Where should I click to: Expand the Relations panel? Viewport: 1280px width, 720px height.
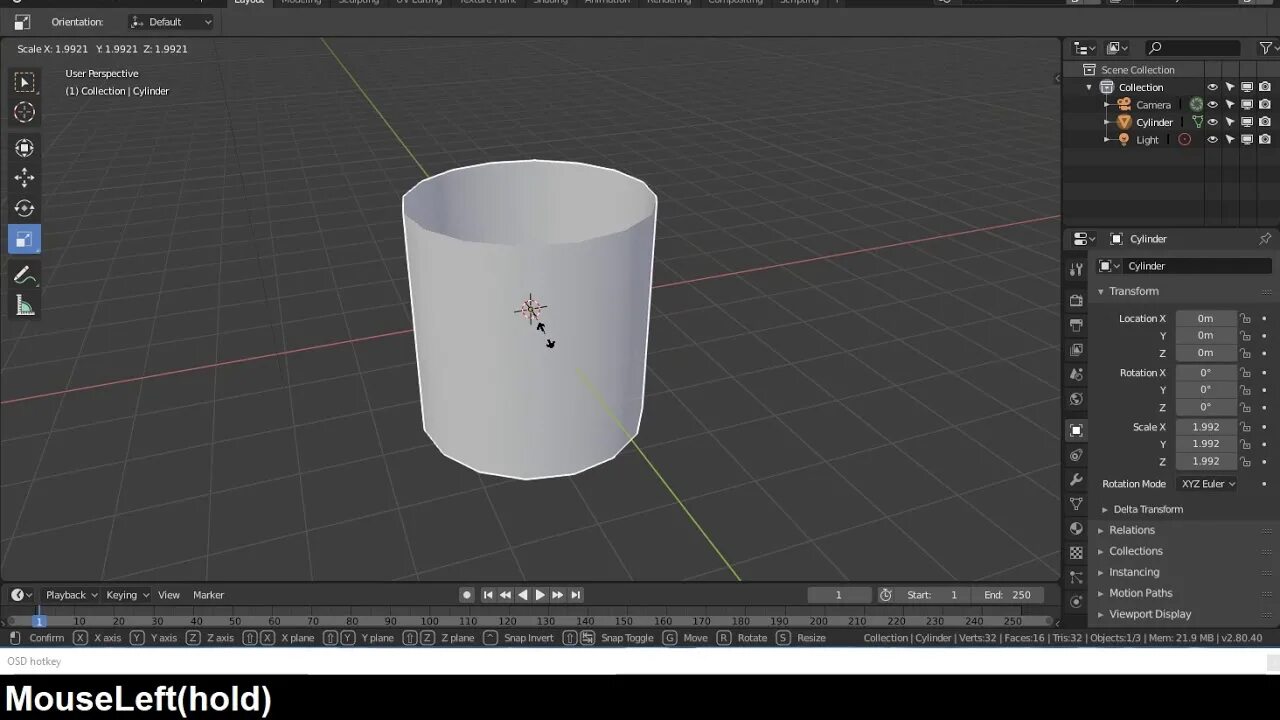tap(1131, 530)
